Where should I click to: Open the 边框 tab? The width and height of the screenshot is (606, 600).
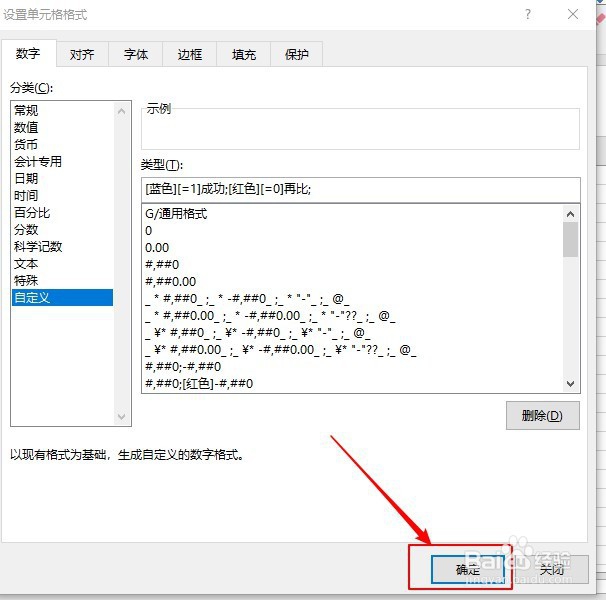coord(189,55)
